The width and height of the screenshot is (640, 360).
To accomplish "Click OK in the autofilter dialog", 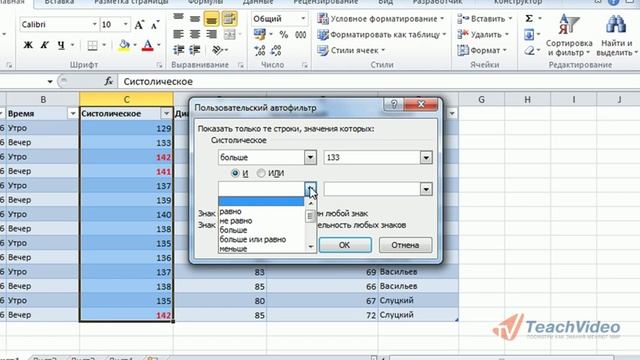I will (345, 245).
